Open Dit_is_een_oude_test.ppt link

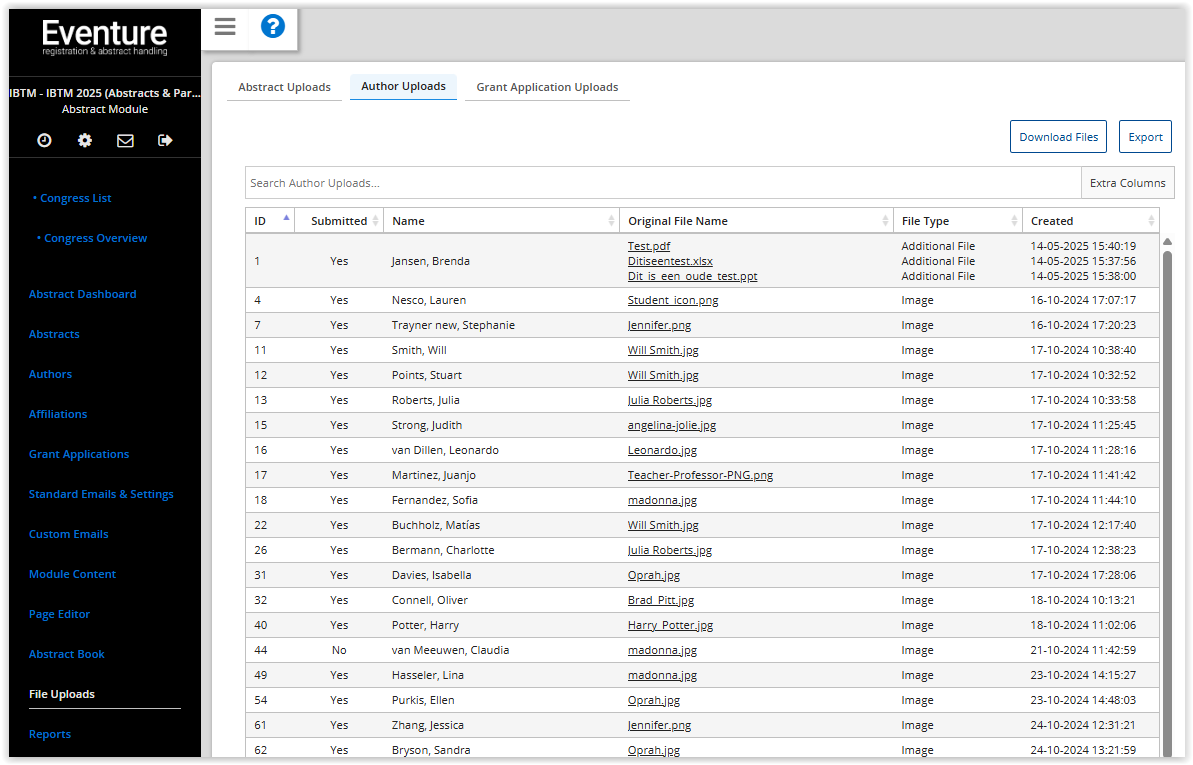point(692,276)
